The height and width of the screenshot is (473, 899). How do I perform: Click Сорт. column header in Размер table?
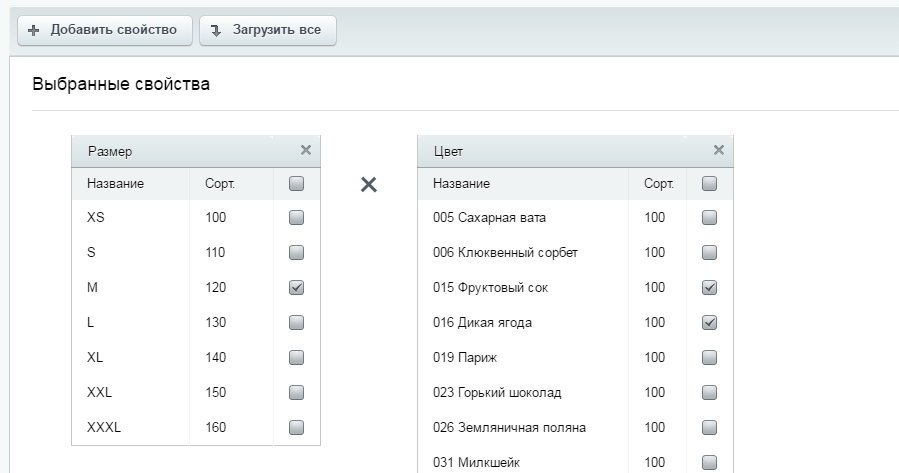(x=220, y=184)
